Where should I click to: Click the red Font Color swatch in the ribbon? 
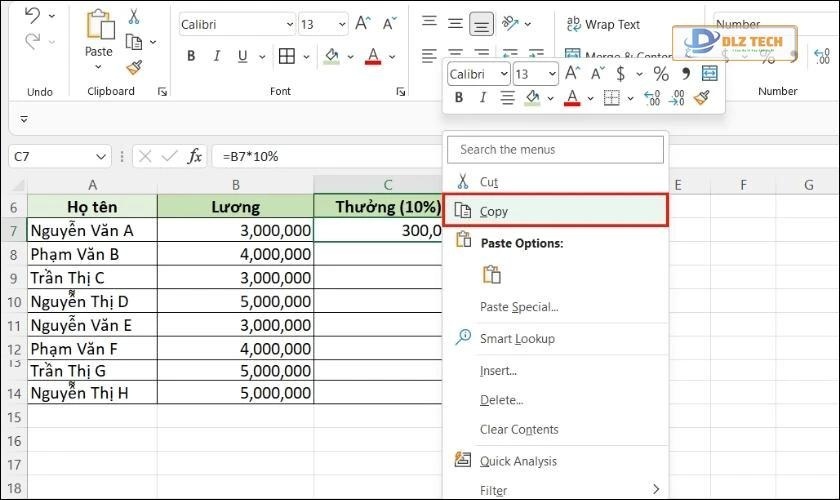(373, 56)
